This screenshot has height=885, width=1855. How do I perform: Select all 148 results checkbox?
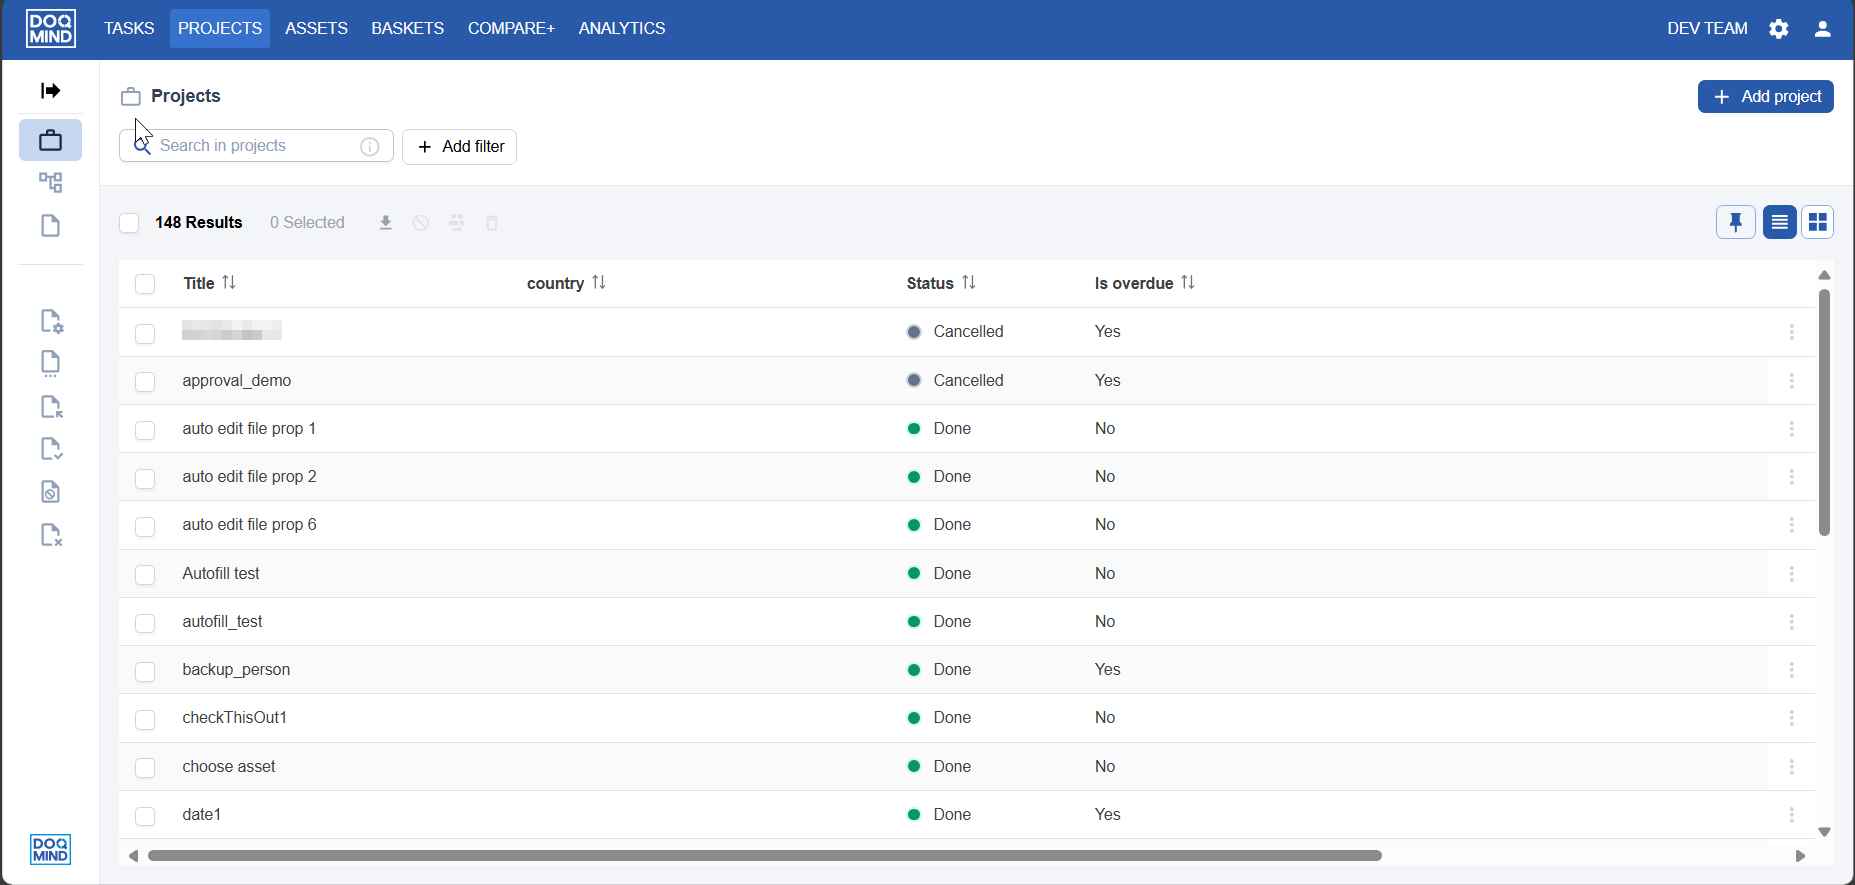pos(129,223)
